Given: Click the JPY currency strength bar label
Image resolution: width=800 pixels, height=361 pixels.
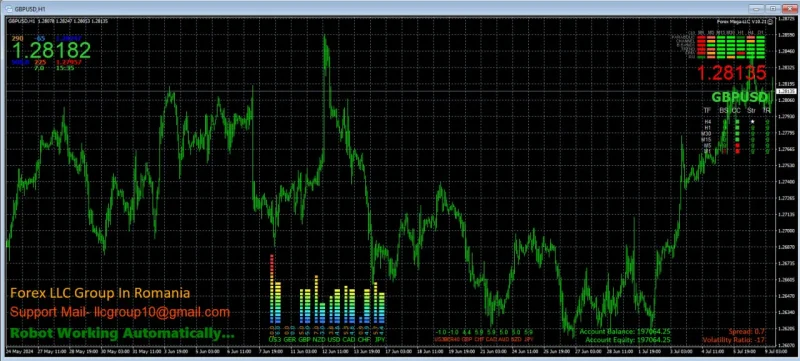Looking at the screenshot, I should tap(380, 339).
